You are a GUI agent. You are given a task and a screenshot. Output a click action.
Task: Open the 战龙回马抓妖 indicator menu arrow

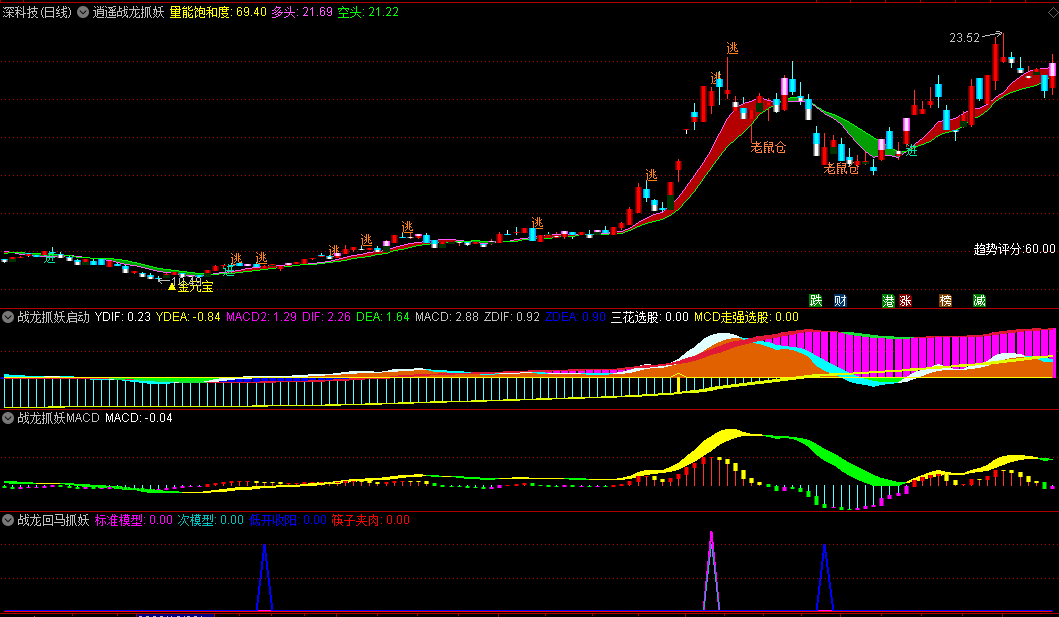(x=8, y=520)
